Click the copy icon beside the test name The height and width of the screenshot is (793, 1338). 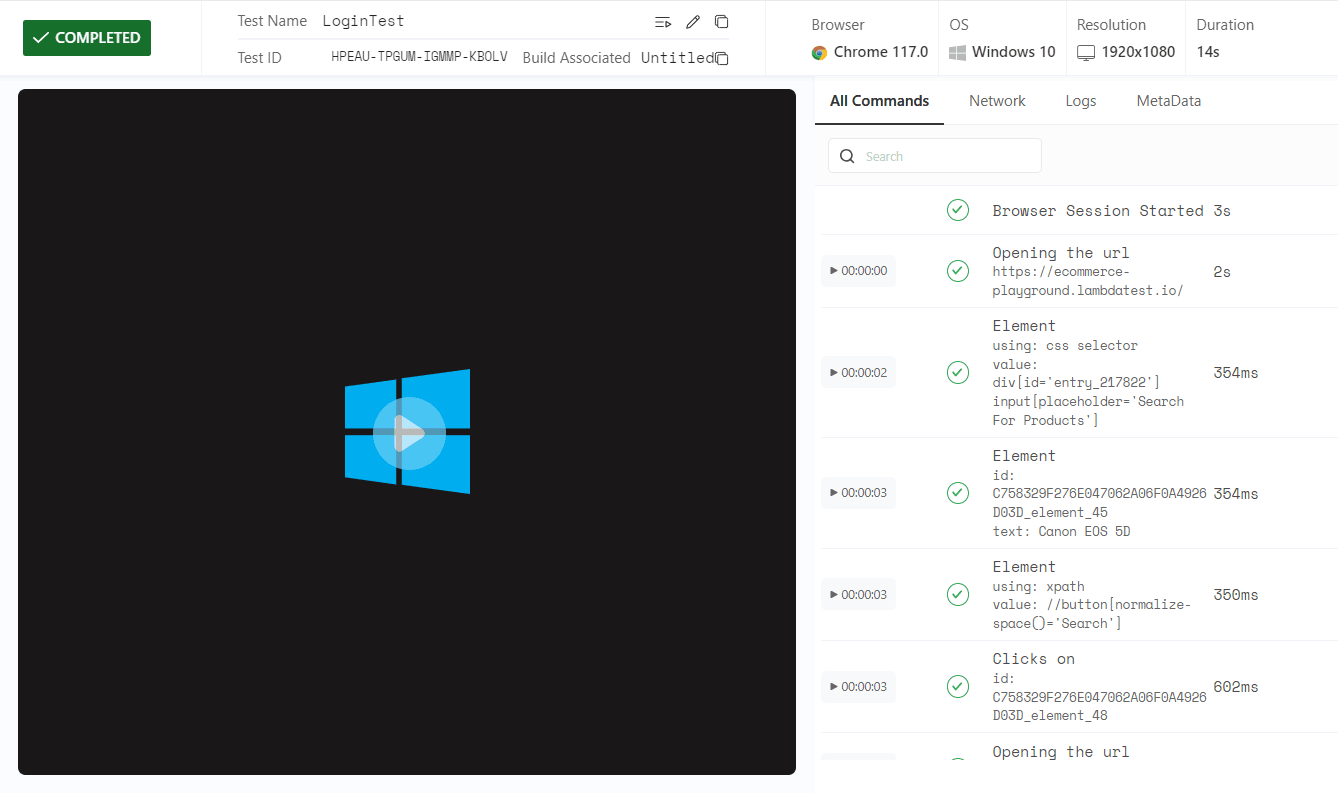coord(721,21)
